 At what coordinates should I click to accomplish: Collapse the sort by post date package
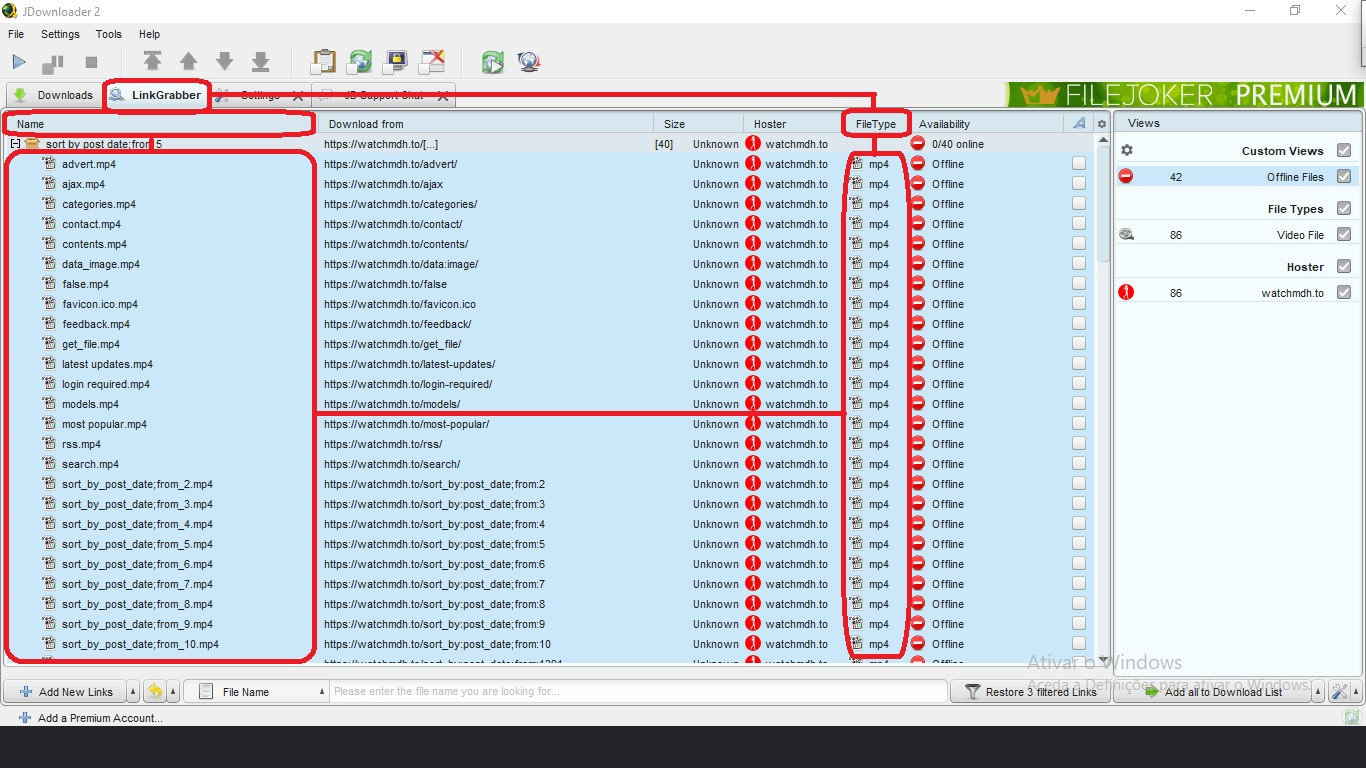click(15, 144)
